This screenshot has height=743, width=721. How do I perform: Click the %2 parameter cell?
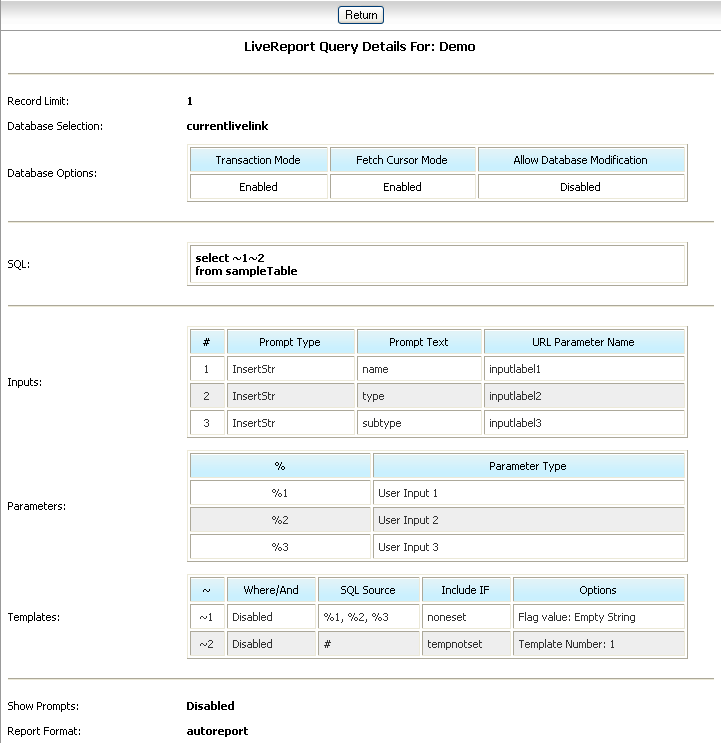tap(280, 520)
